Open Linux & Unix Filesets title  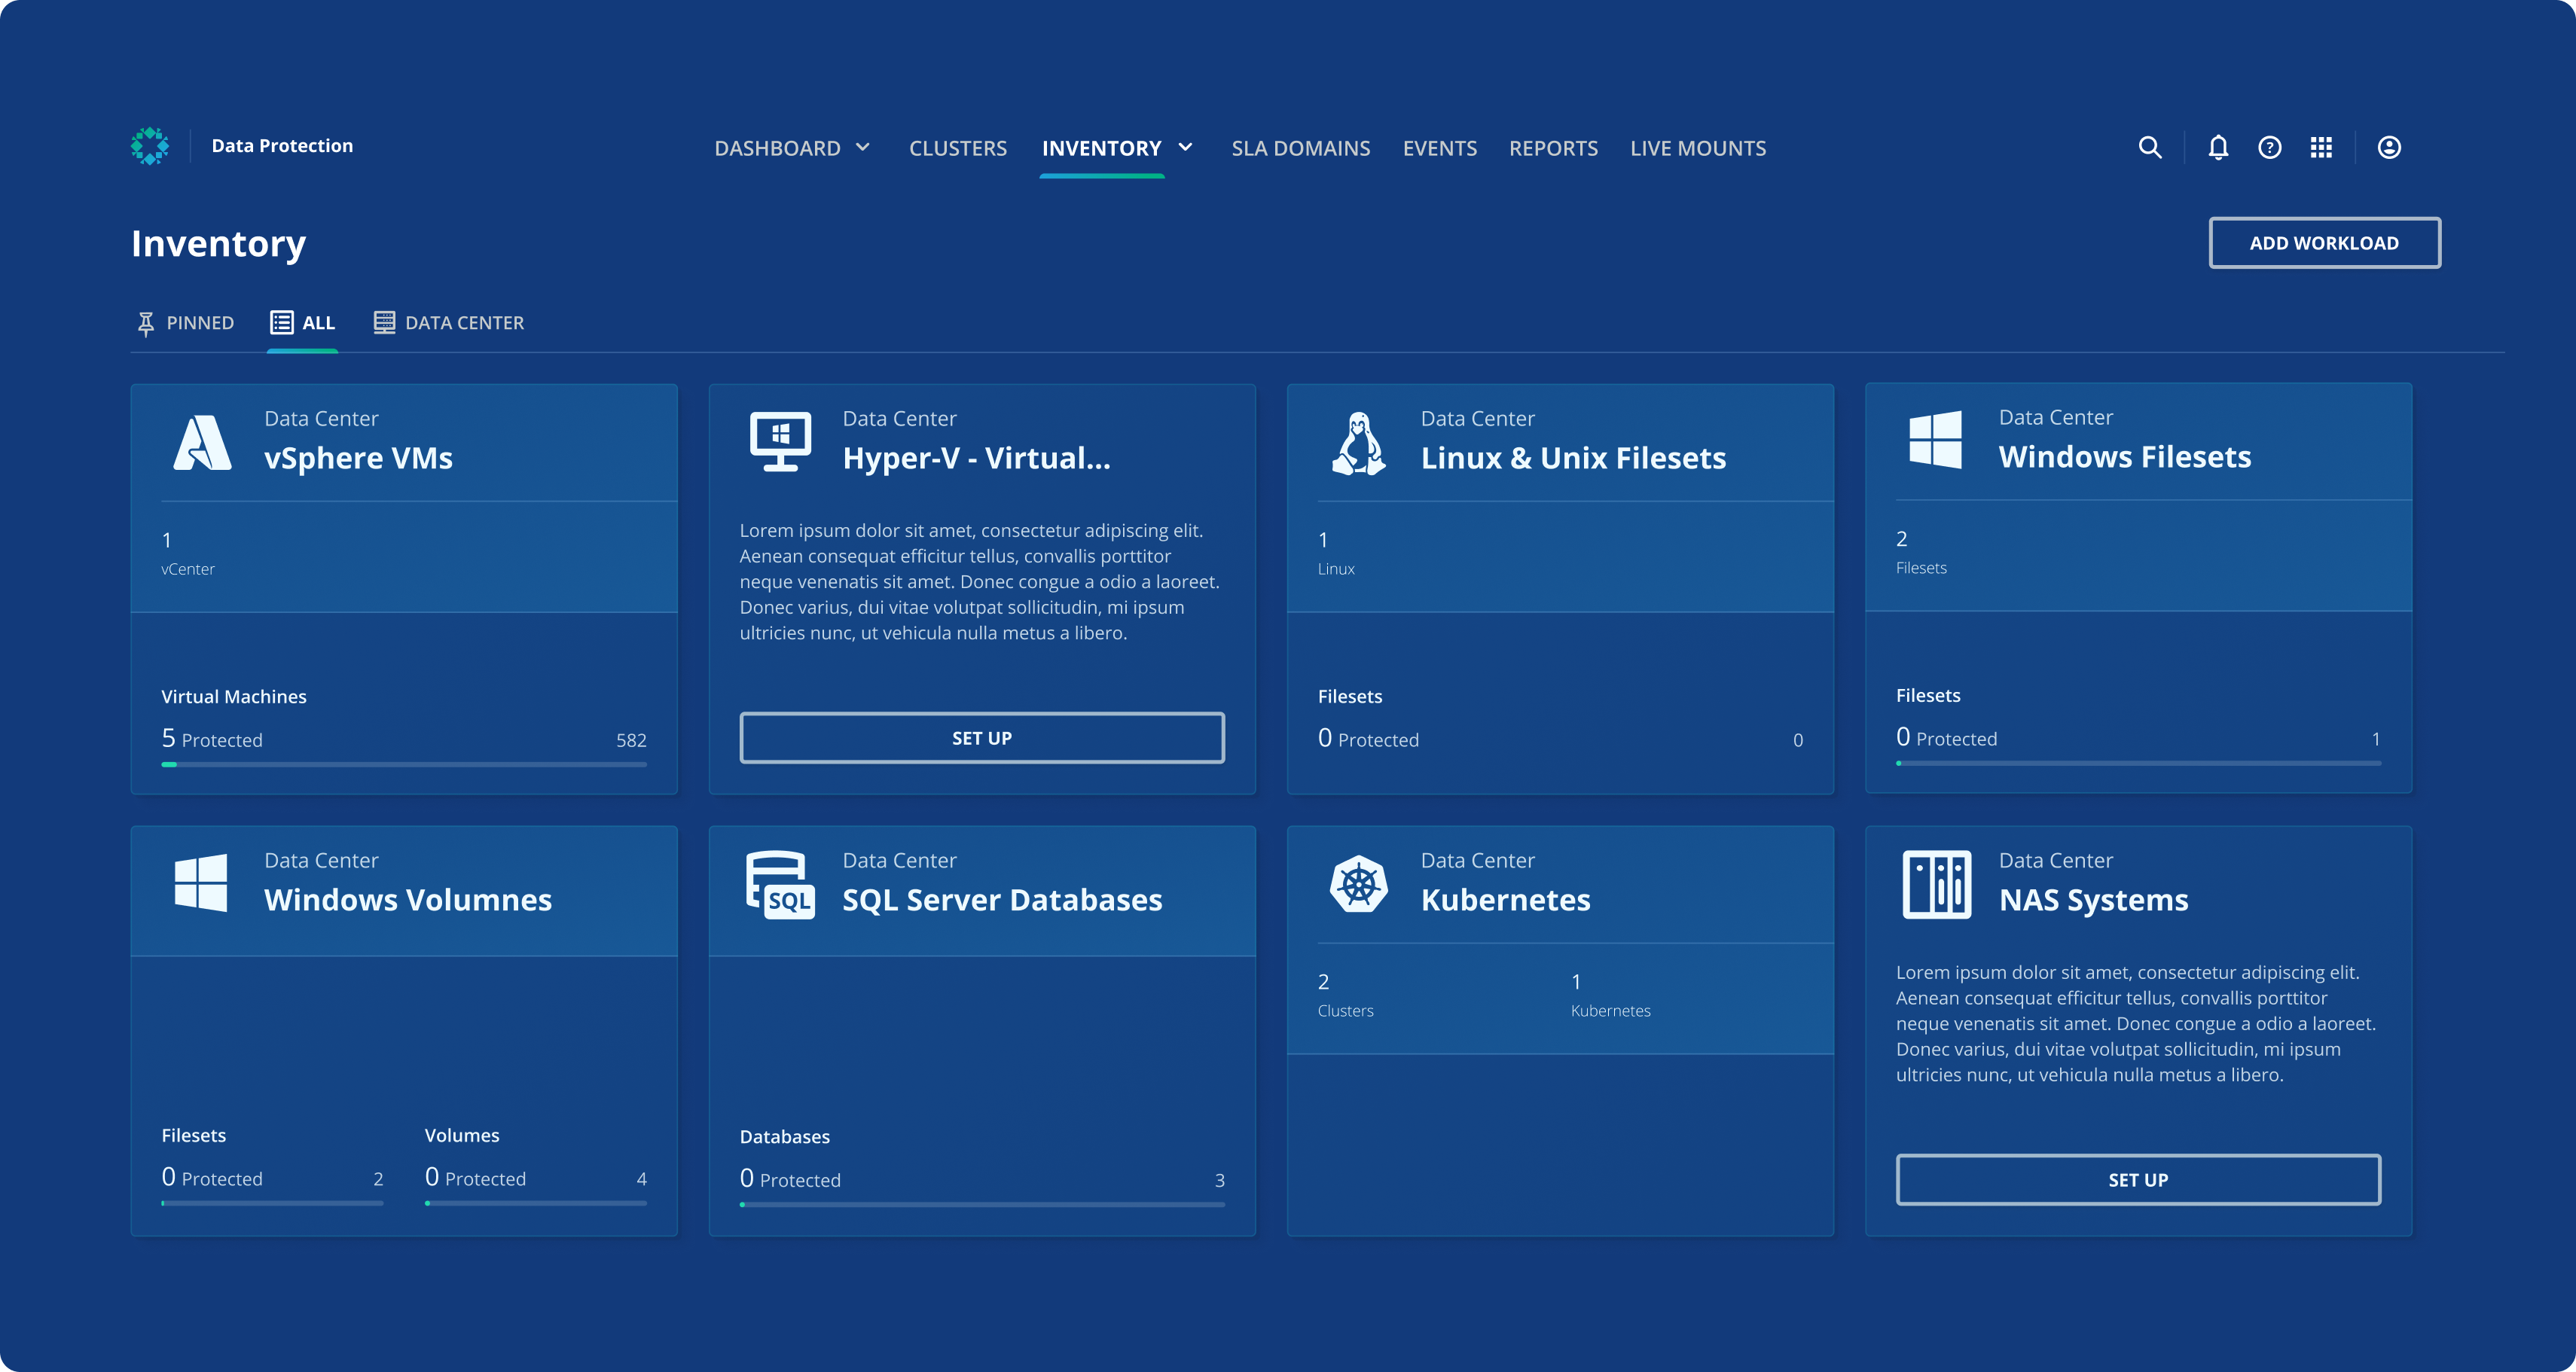(1573, 458)
